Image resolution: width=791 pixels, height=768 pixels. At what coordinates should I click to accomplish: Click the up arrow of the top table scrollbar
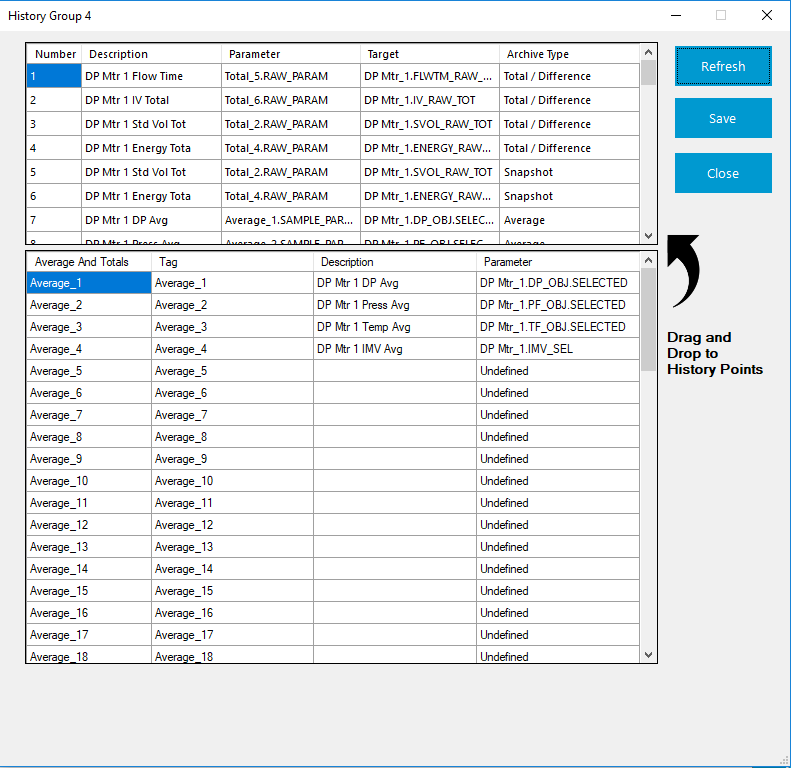(x=649, y=52)
